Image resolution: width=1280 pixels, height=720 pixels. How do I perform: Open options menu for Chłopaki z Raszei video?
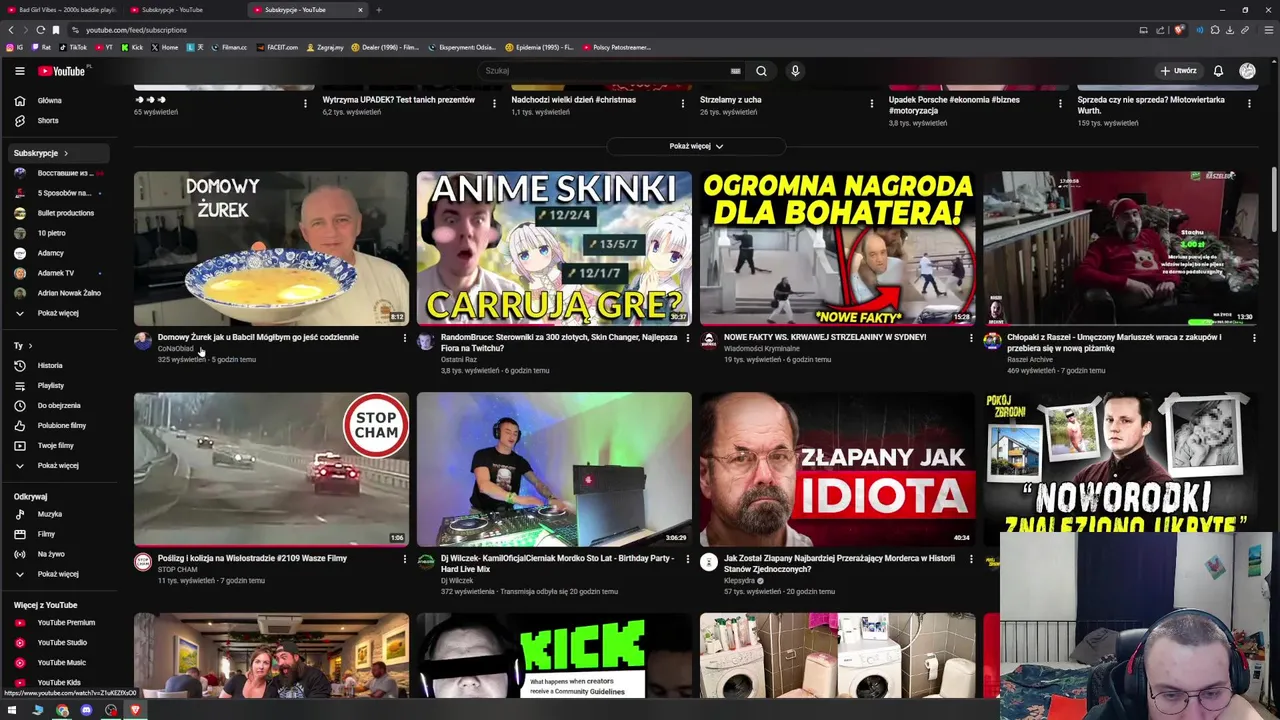pos(1254,338)
